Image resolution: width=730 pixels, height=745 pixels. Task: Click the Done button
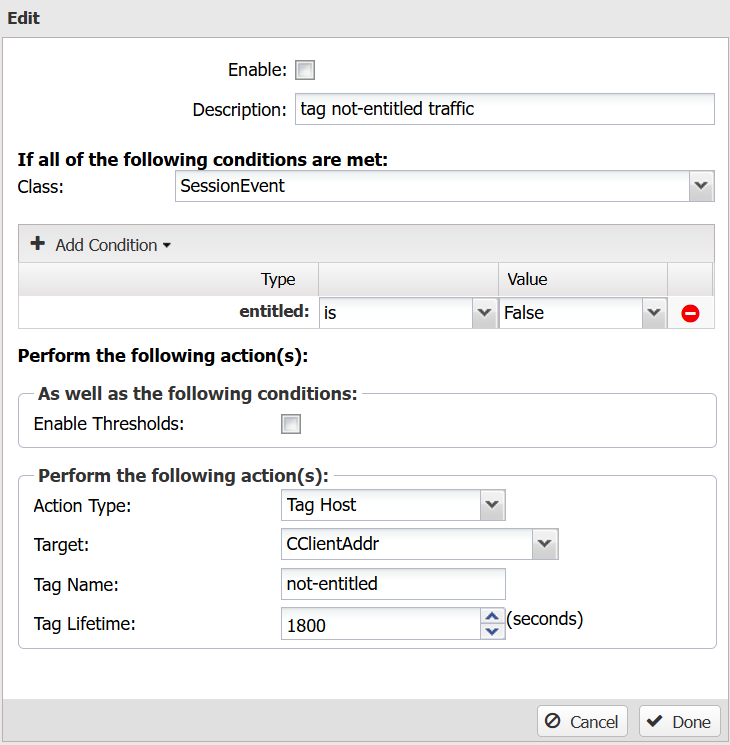pos(680,721)
